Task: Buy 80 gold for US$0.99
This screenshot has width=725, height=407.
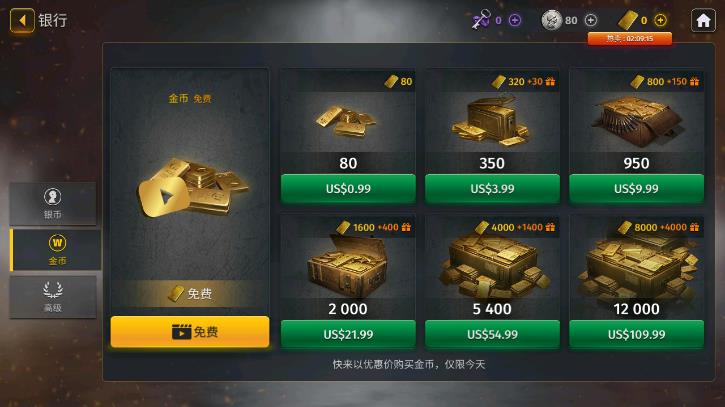Action: tap(348, 189)
